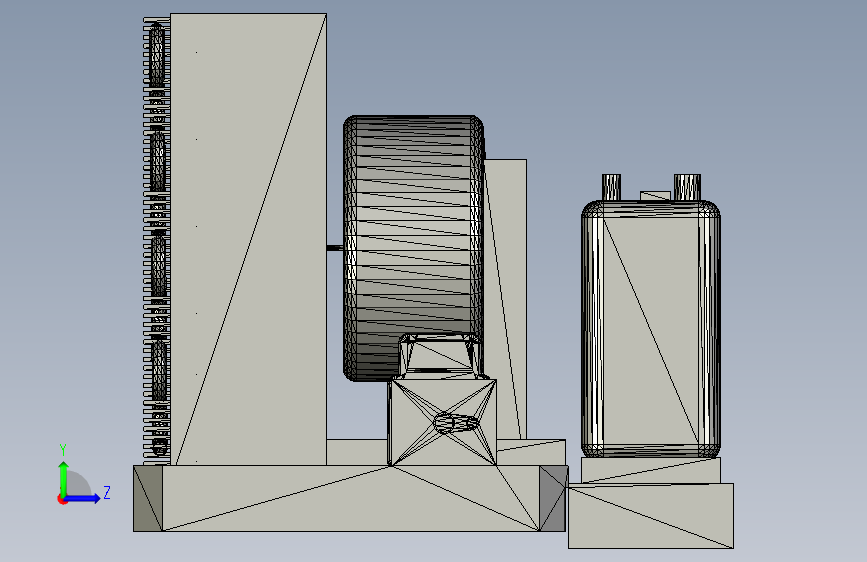Select the pedestal directly under the tank
Viewport: 867px width, 562px height.
click(651, 470)
